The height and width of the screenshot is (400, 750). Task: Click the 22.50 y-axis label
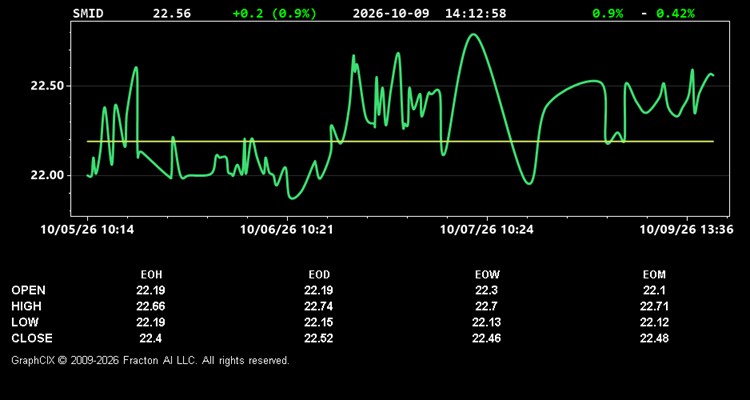[x=47, y=86]
